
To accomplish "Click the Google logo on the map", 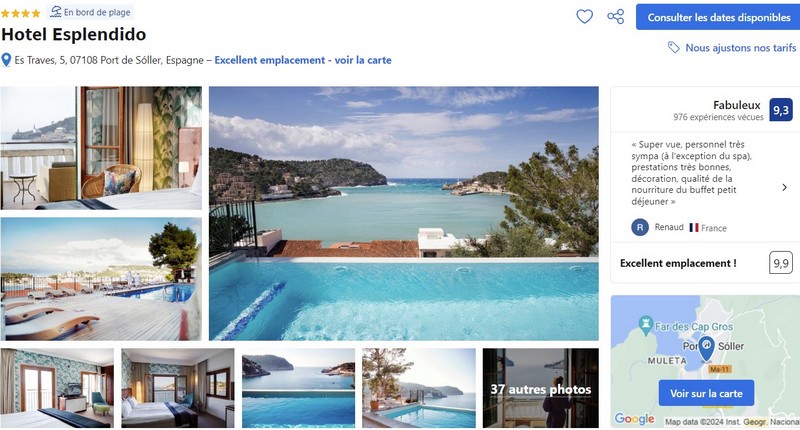I will [x=634, y=419].
